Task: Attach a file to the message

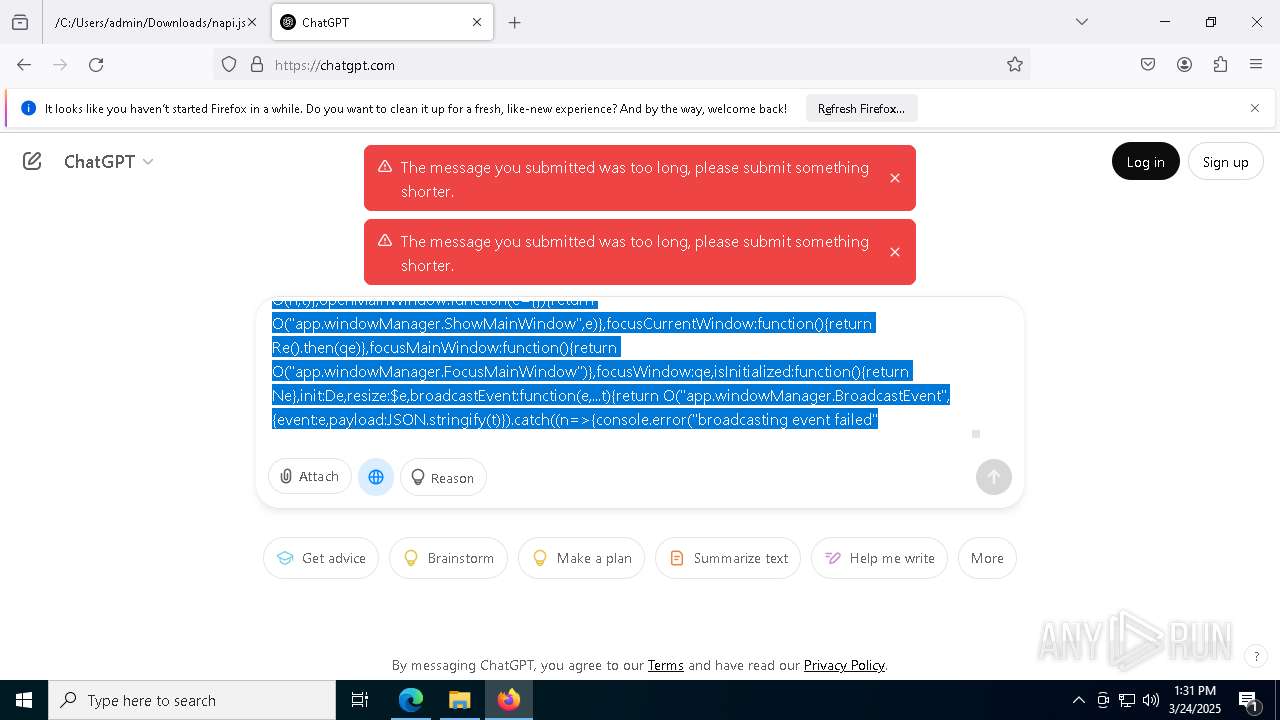Action: 309,477
